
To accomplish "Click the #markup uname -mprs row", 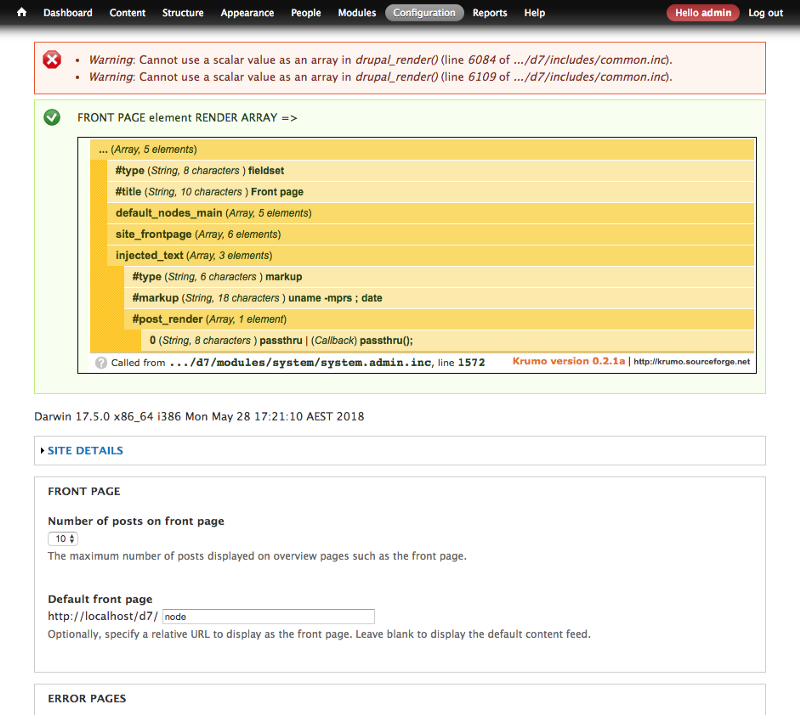I will point(439,298).
